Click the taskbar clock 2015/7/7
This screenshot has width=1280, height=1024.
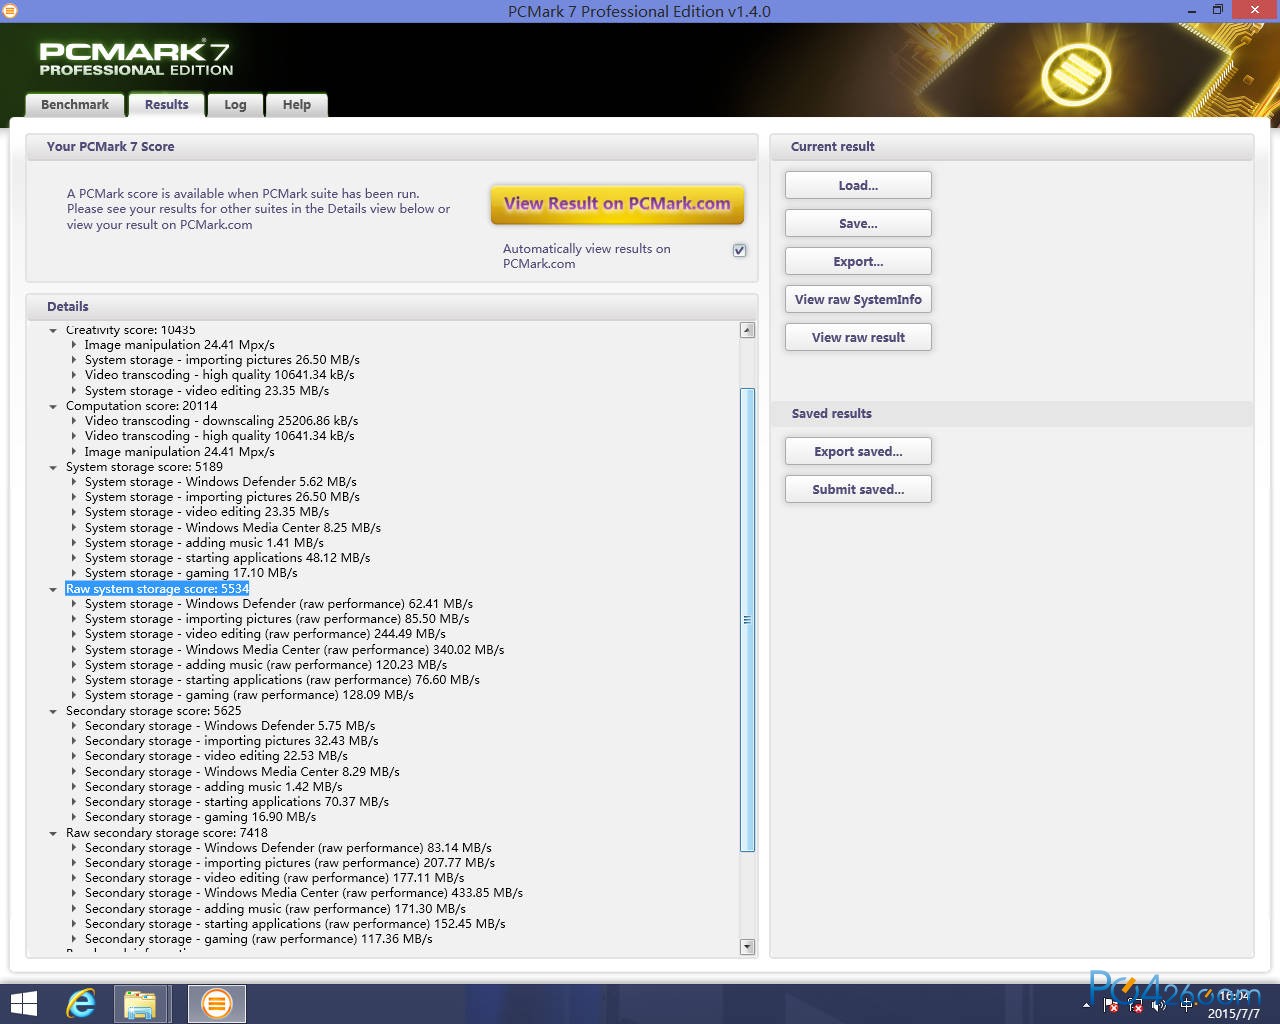pos(1235,1004)
